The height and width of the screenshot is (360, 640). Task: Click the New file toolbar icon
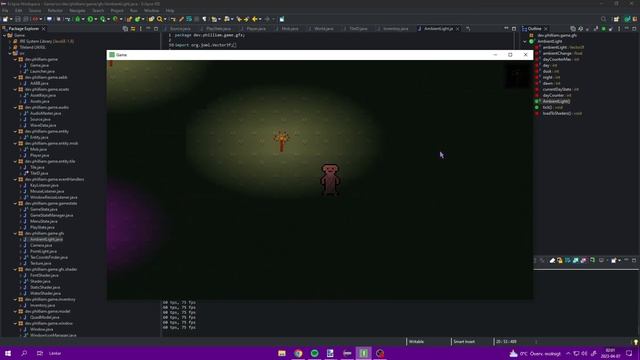click(x=5, y=19)
